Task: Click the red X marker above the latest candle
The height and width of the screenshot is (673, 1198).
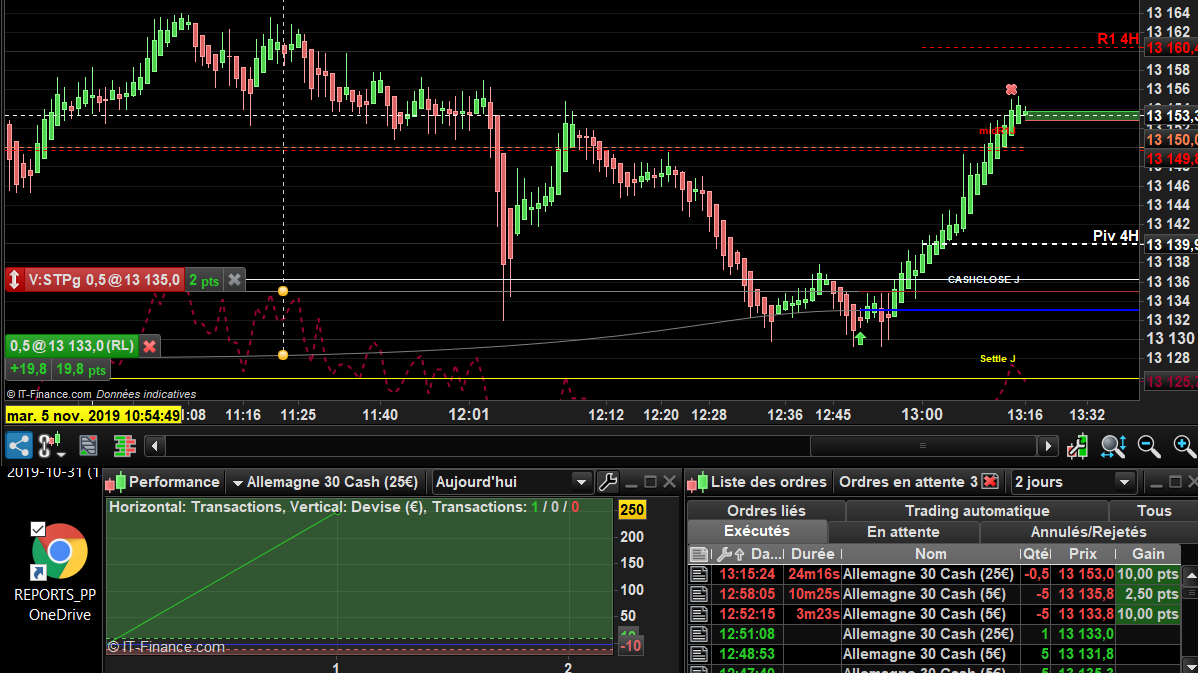Action: pyautogui.click(x=1012, y=89)
